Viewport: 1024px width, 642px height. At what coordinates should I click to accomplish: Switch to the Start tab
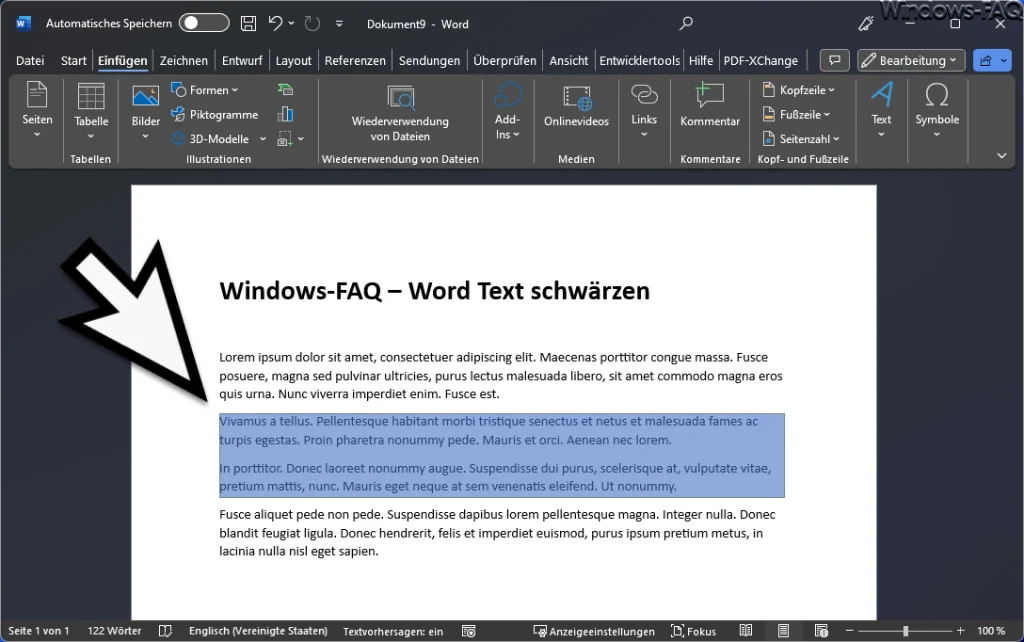pyautogui.click(x=73, y=60)
